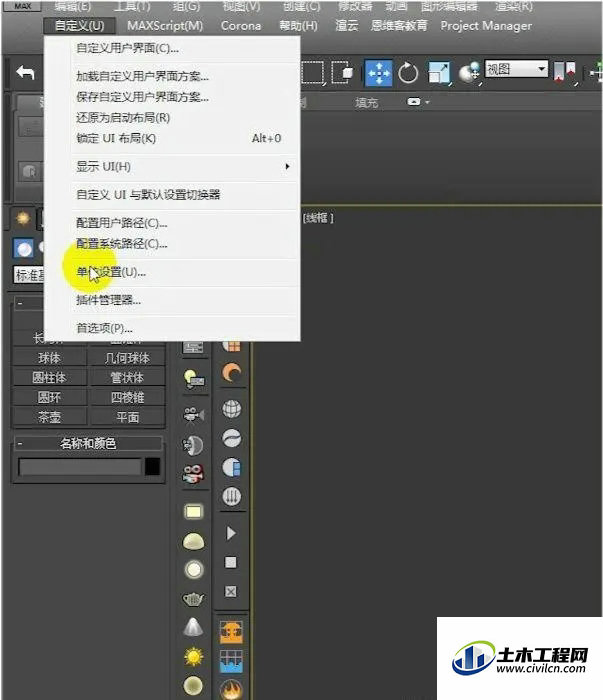Click the 几何球体 primitive button

(x=127, y=358)
